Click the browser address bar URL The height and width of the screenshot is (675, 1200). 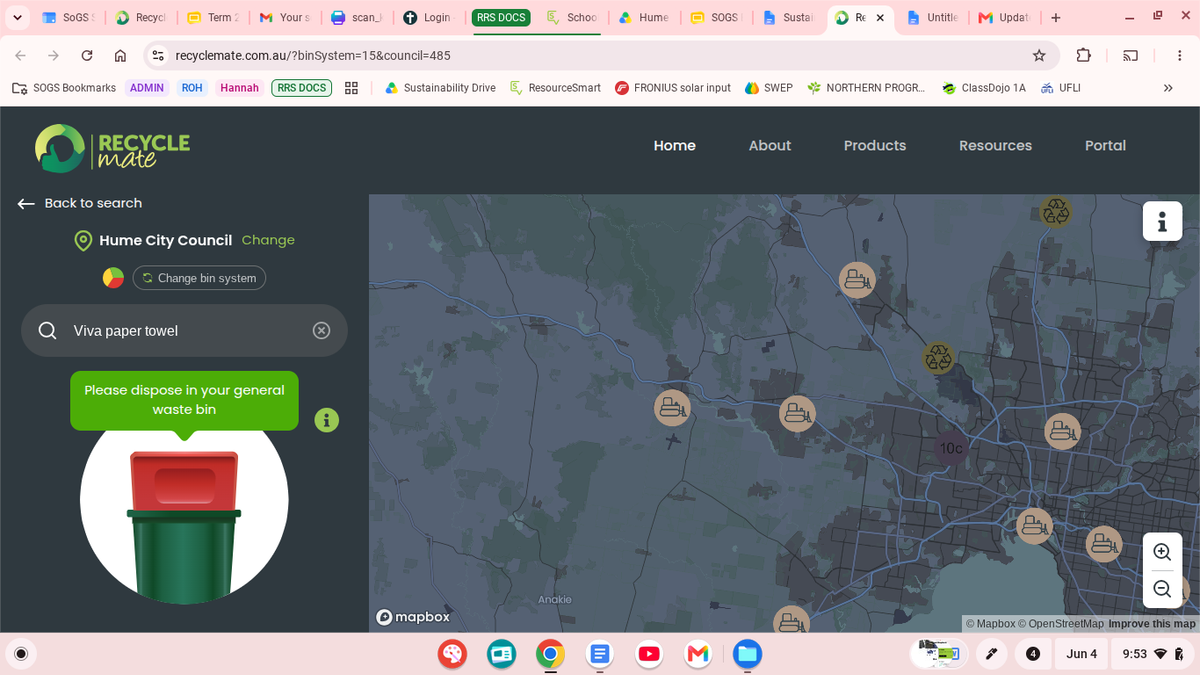tap(313, 56)
